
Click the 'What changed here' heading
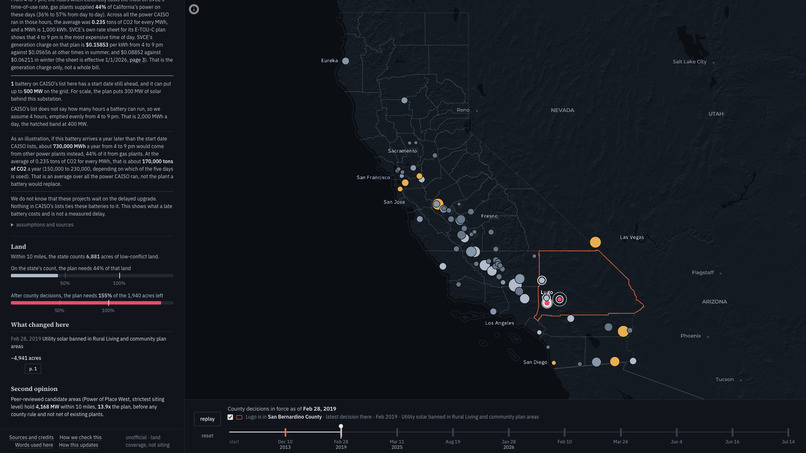coord(40,325)
